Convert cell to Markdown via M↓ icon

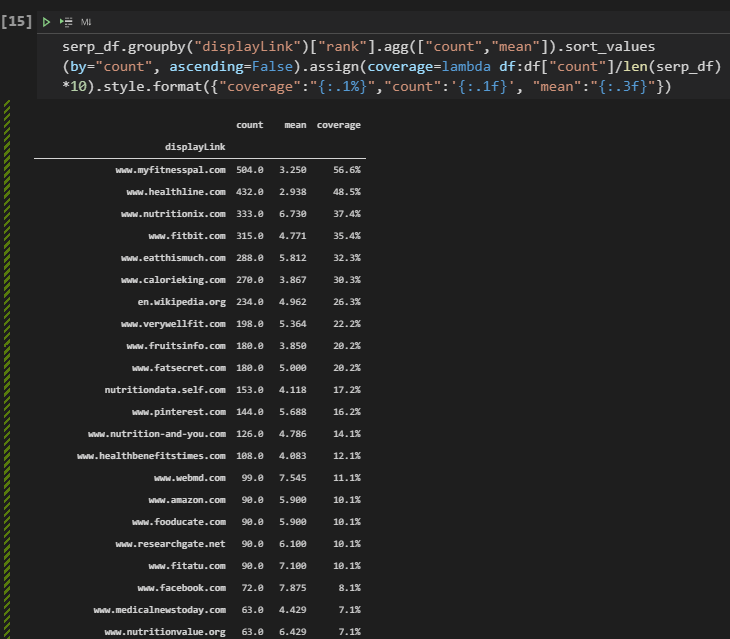pyautogui.click(x=86, y=22)
